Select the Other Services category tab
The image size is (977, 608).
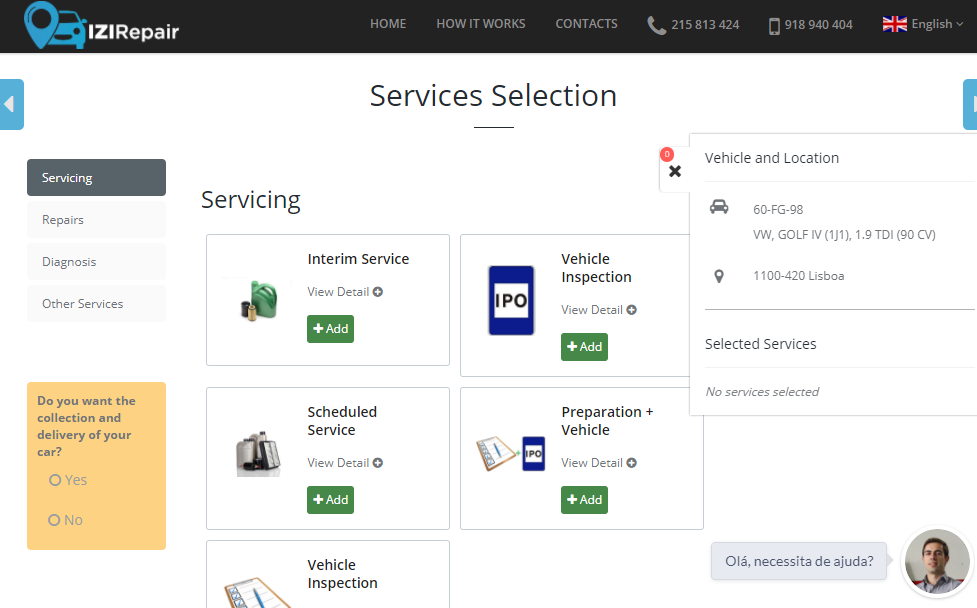[97, 303]
